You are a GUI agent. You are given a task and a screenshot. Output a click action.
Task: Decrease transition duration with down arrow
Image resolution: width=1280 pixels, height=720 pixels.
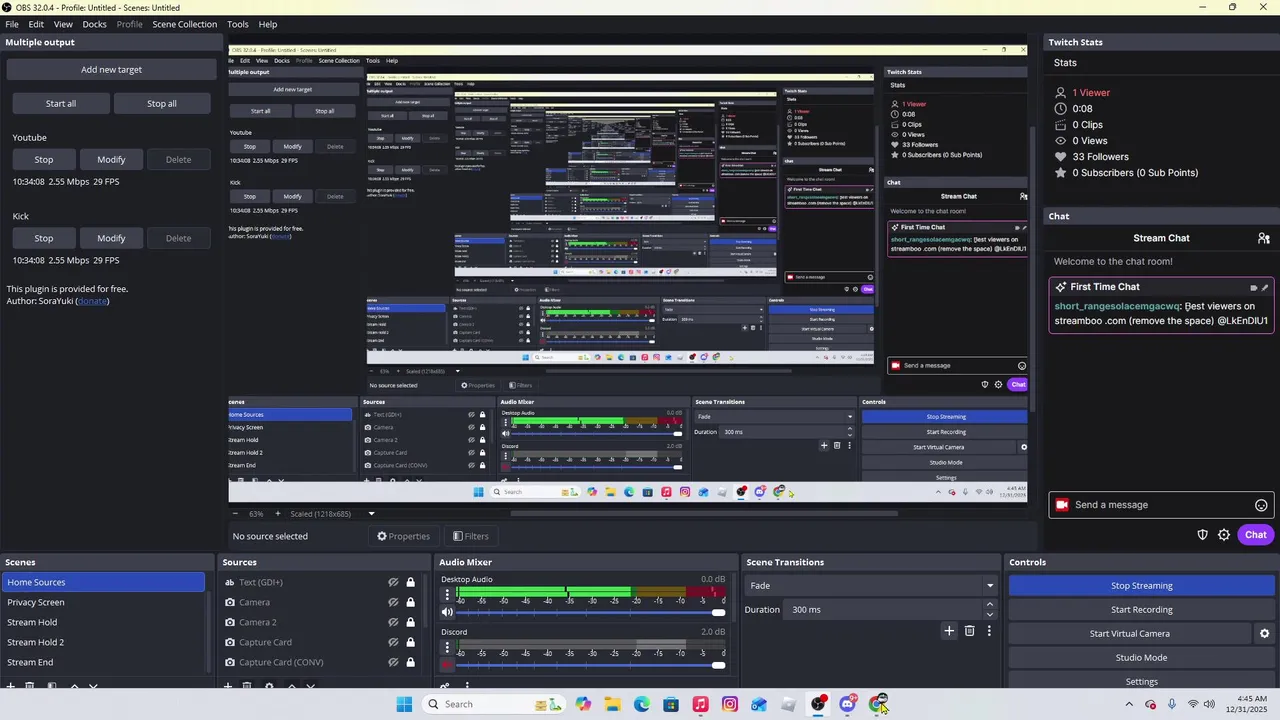point(990,615)
